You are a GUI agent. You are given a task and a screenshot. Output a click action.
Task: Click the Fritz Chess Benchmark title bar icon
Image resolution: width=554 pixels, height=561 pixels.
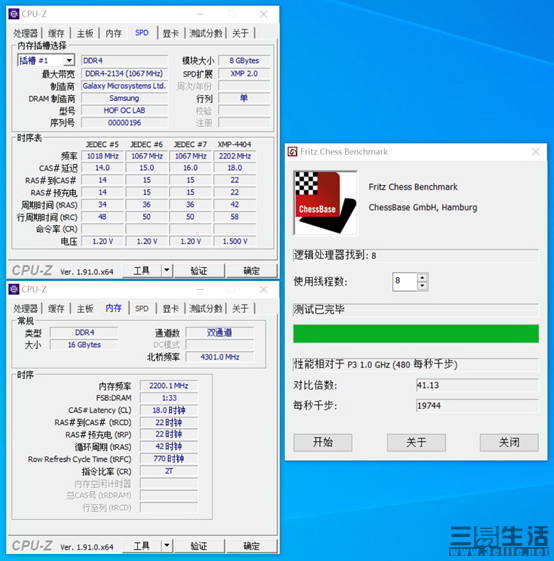tap(292, 152)
